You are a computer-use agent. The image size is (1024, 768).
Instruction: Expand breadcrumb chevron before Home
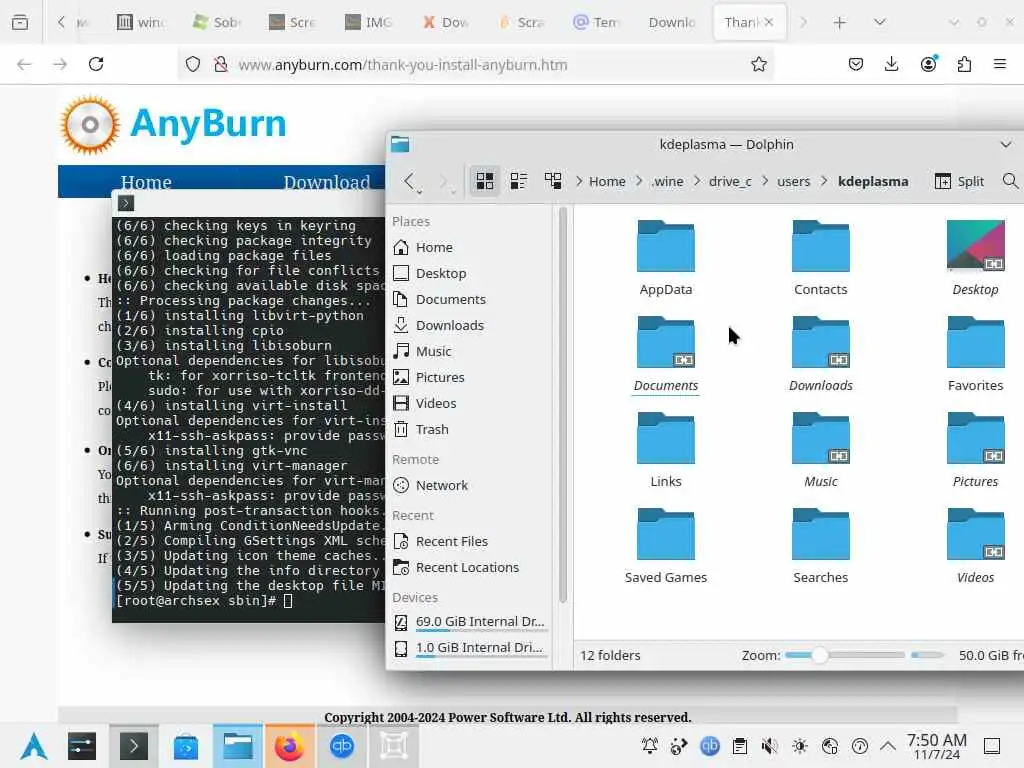click(x=579, y=181)
